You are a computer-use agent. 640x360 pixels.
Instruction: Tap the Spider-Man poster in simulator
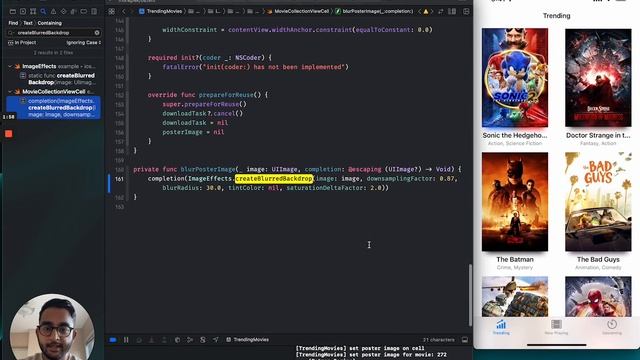[x=598, y=297]
